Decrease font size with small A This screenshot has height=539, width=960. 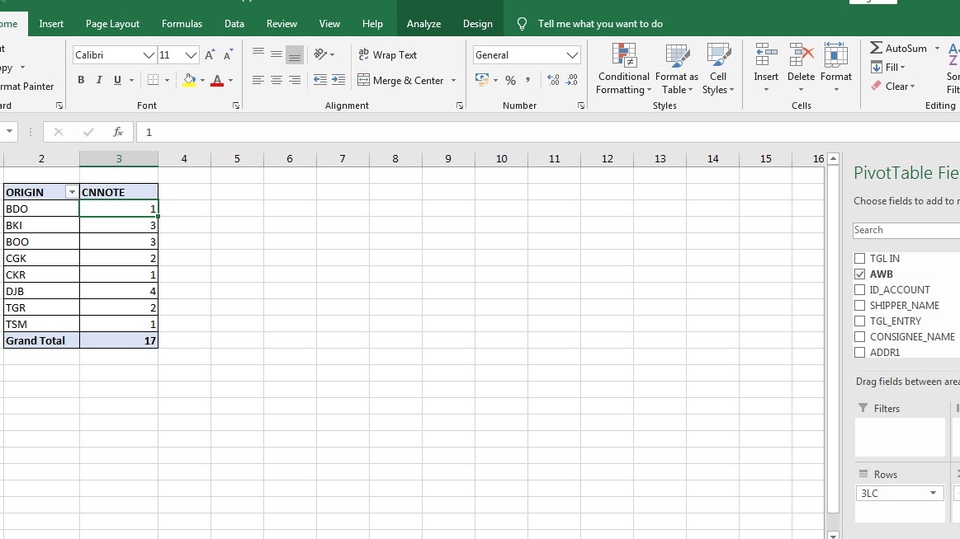pyautogui.click(x=228, y=55)
